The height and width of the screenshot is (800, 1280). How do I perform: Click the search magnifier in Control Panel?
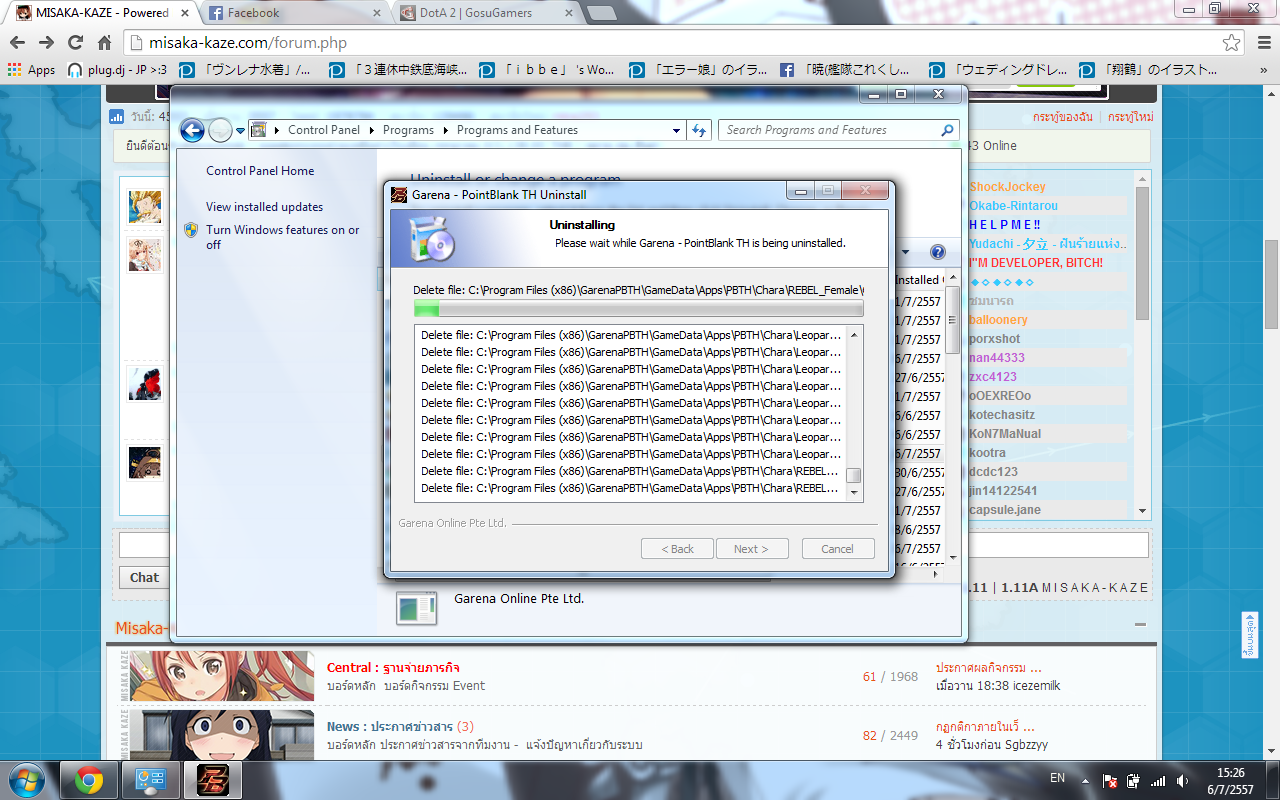click(947, 130)
